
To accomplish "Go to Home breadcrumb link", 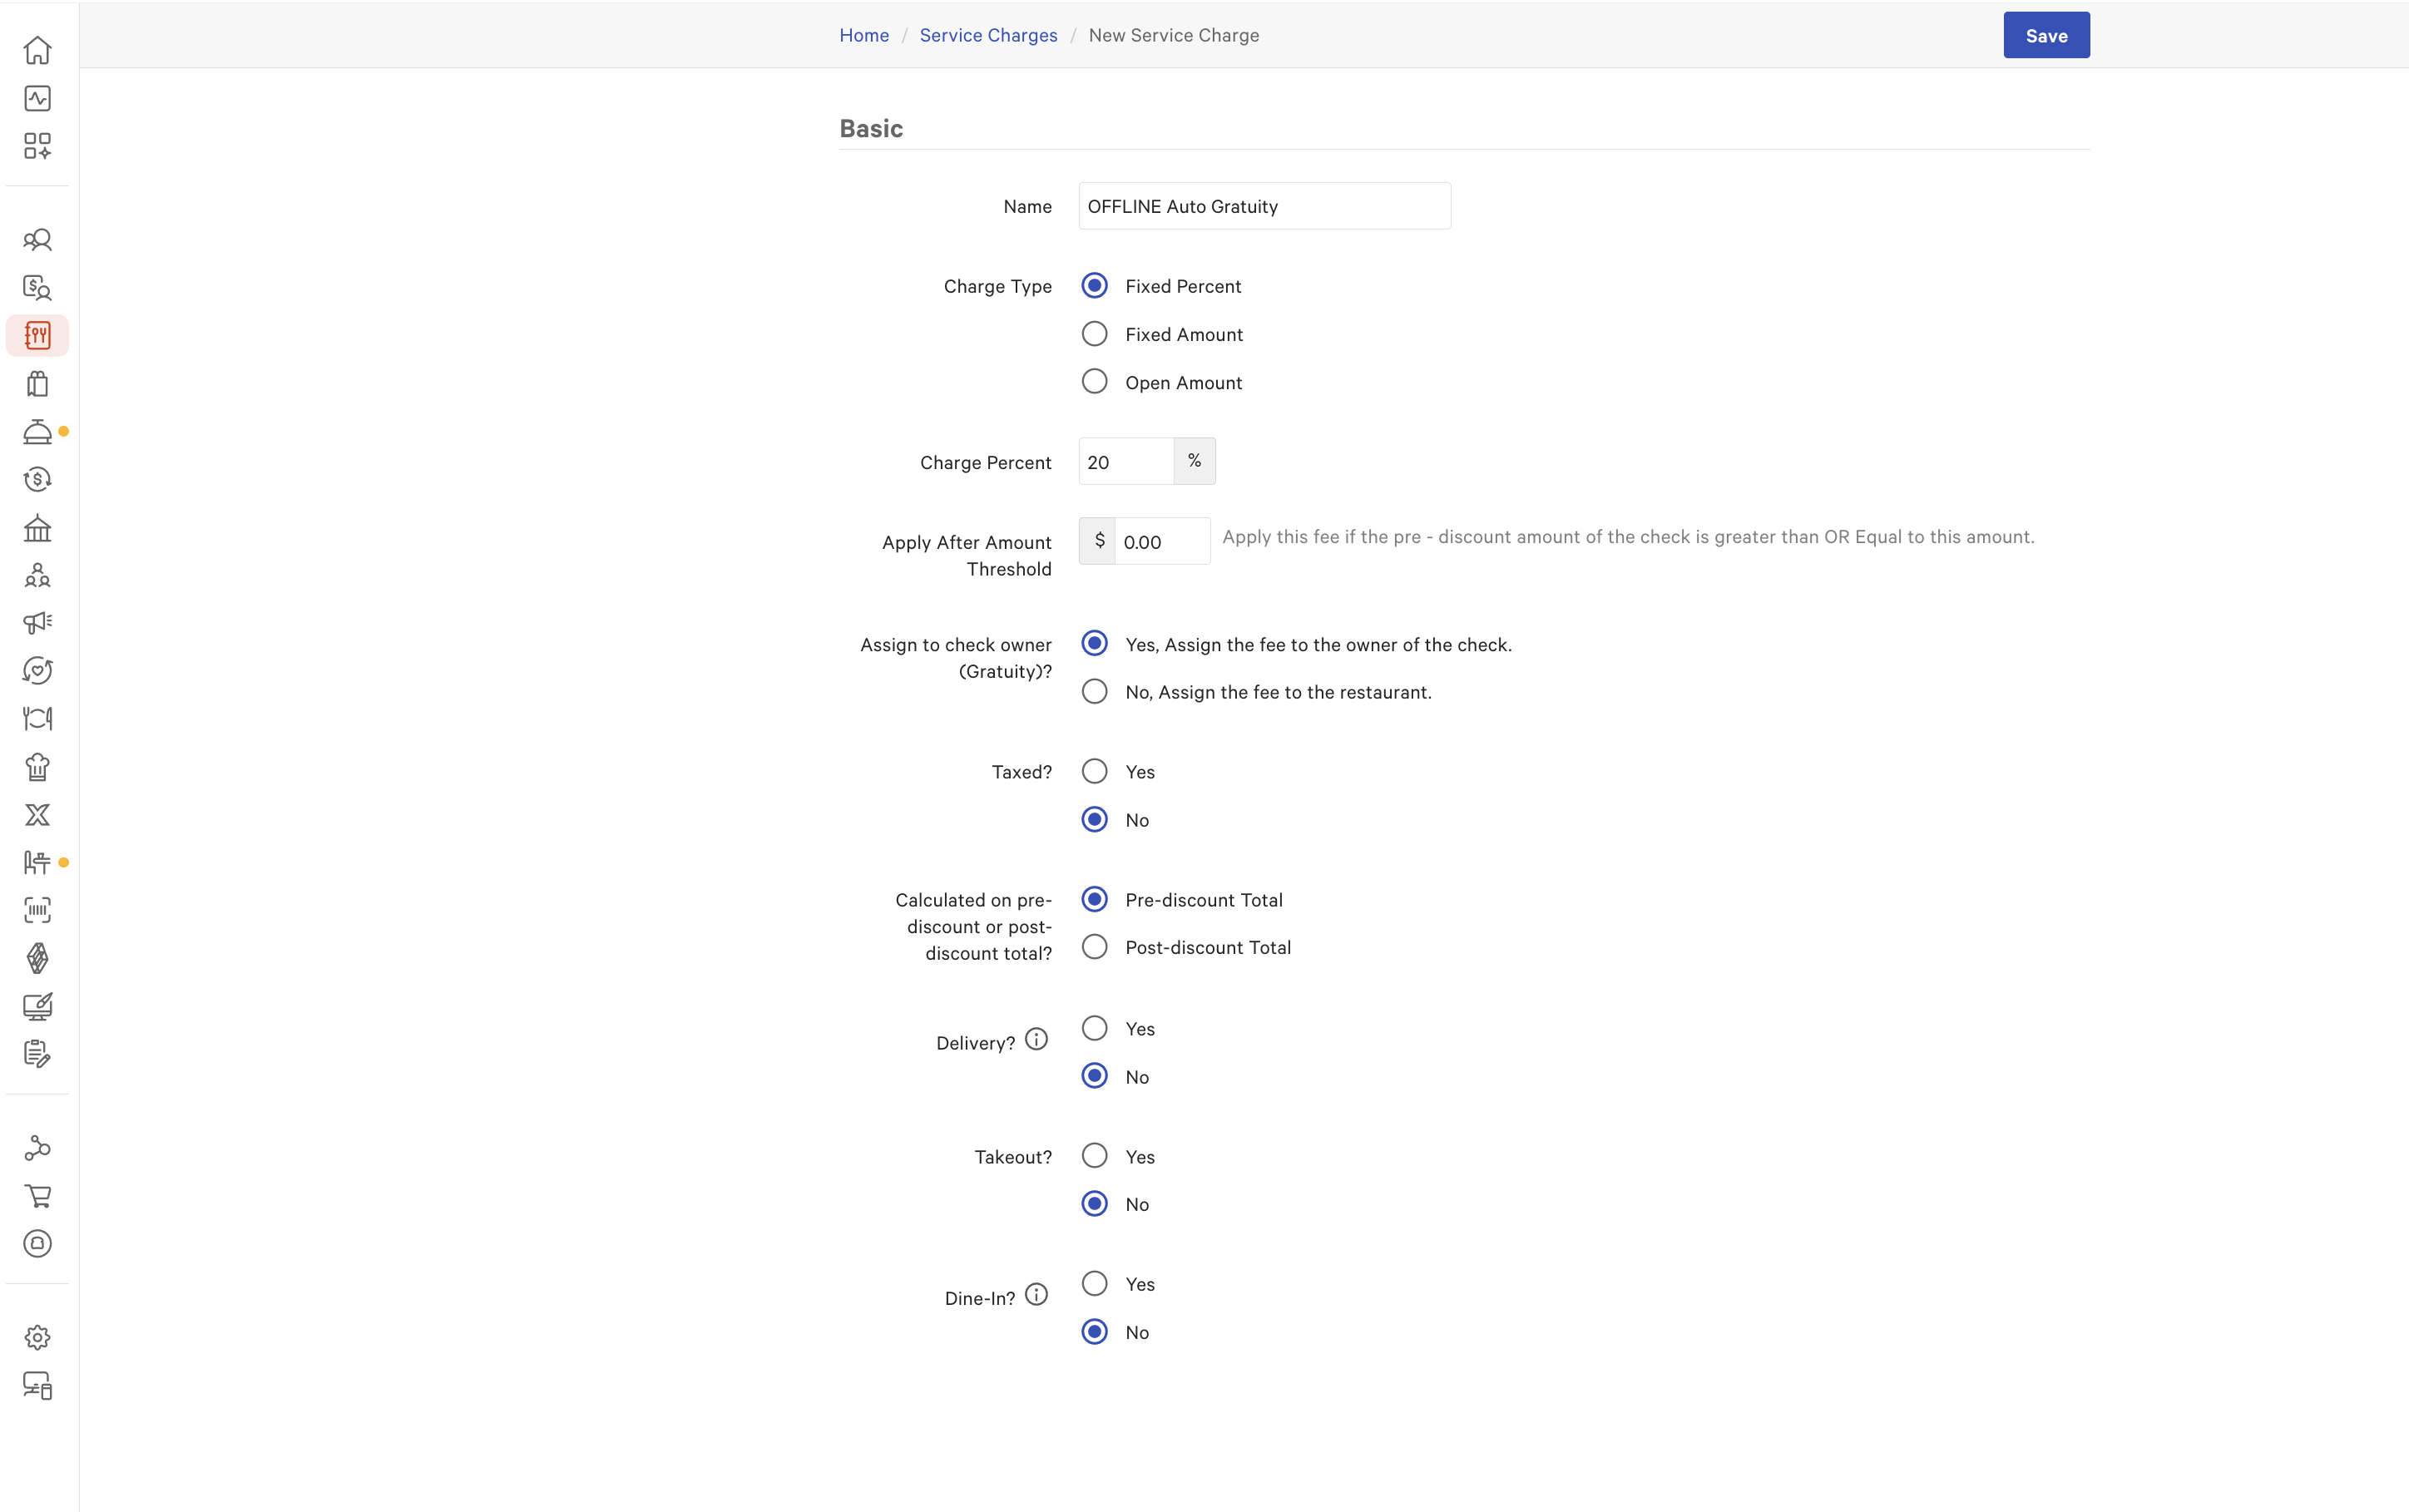I will (x=864, y=35).
